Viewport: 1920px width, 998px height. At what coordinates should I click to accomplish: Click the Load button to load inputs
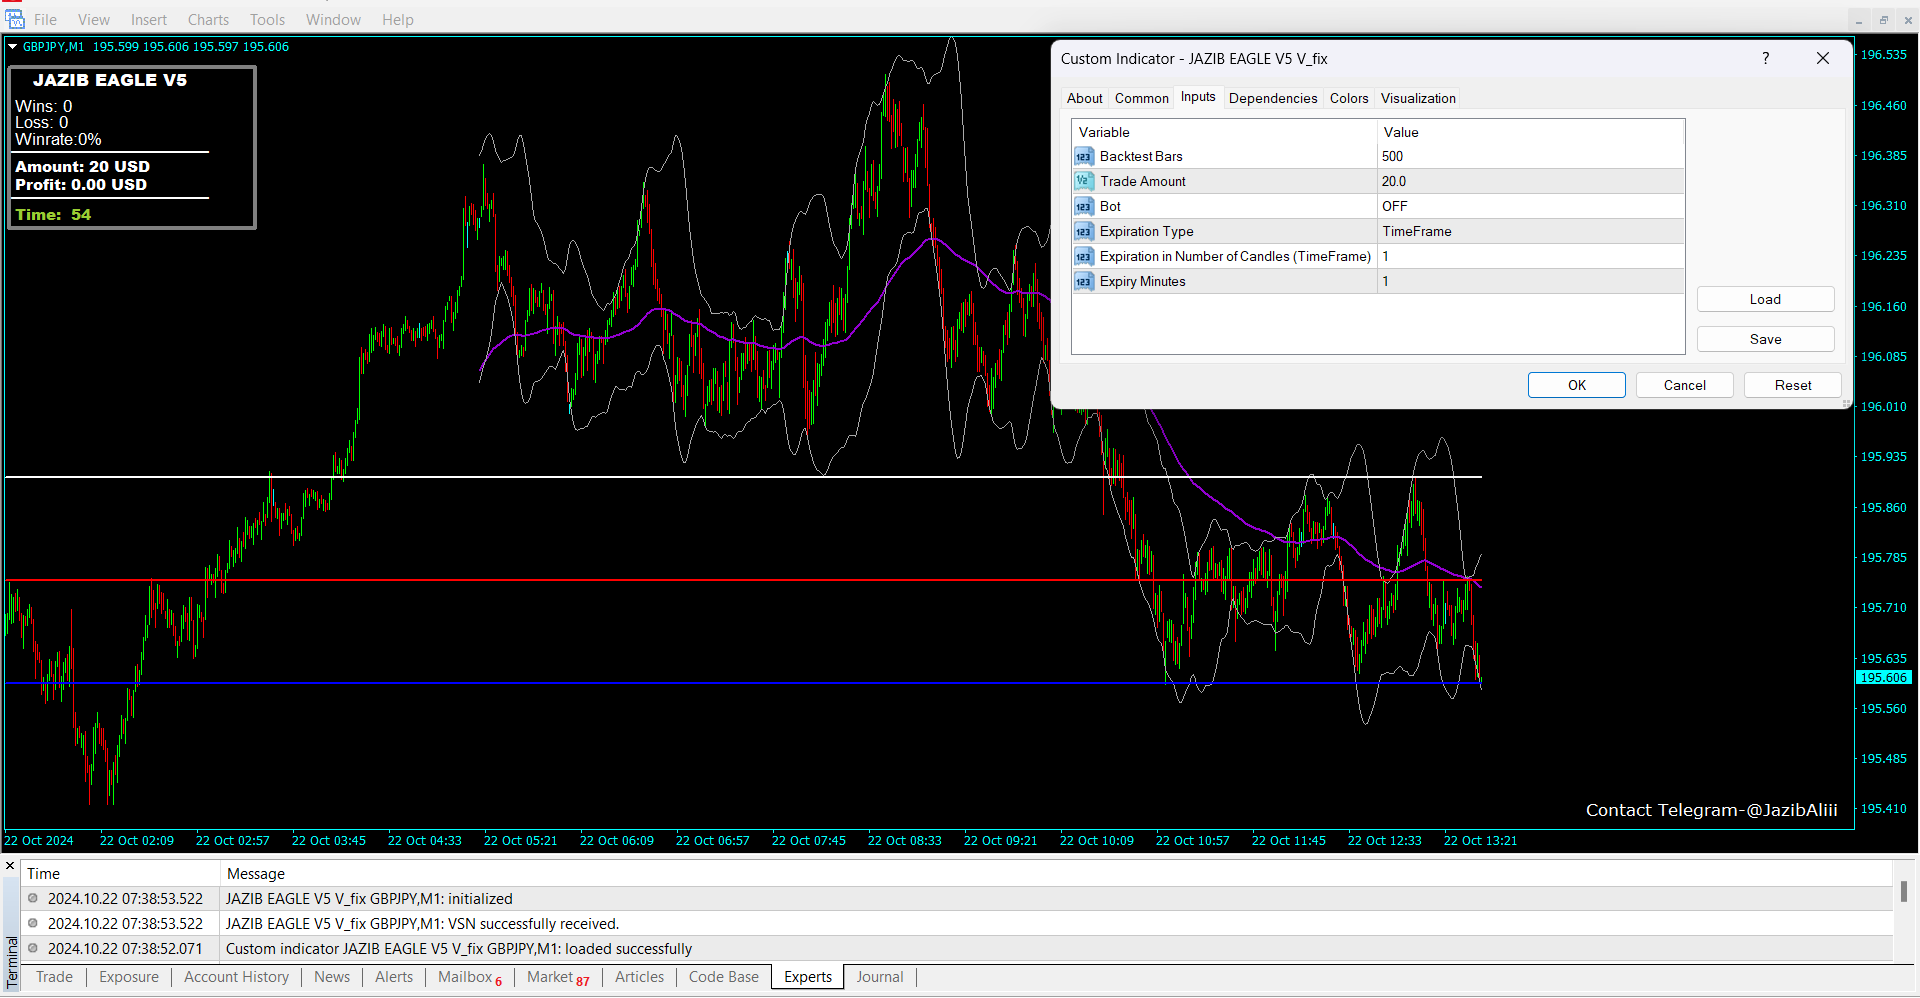point(1765,299)
